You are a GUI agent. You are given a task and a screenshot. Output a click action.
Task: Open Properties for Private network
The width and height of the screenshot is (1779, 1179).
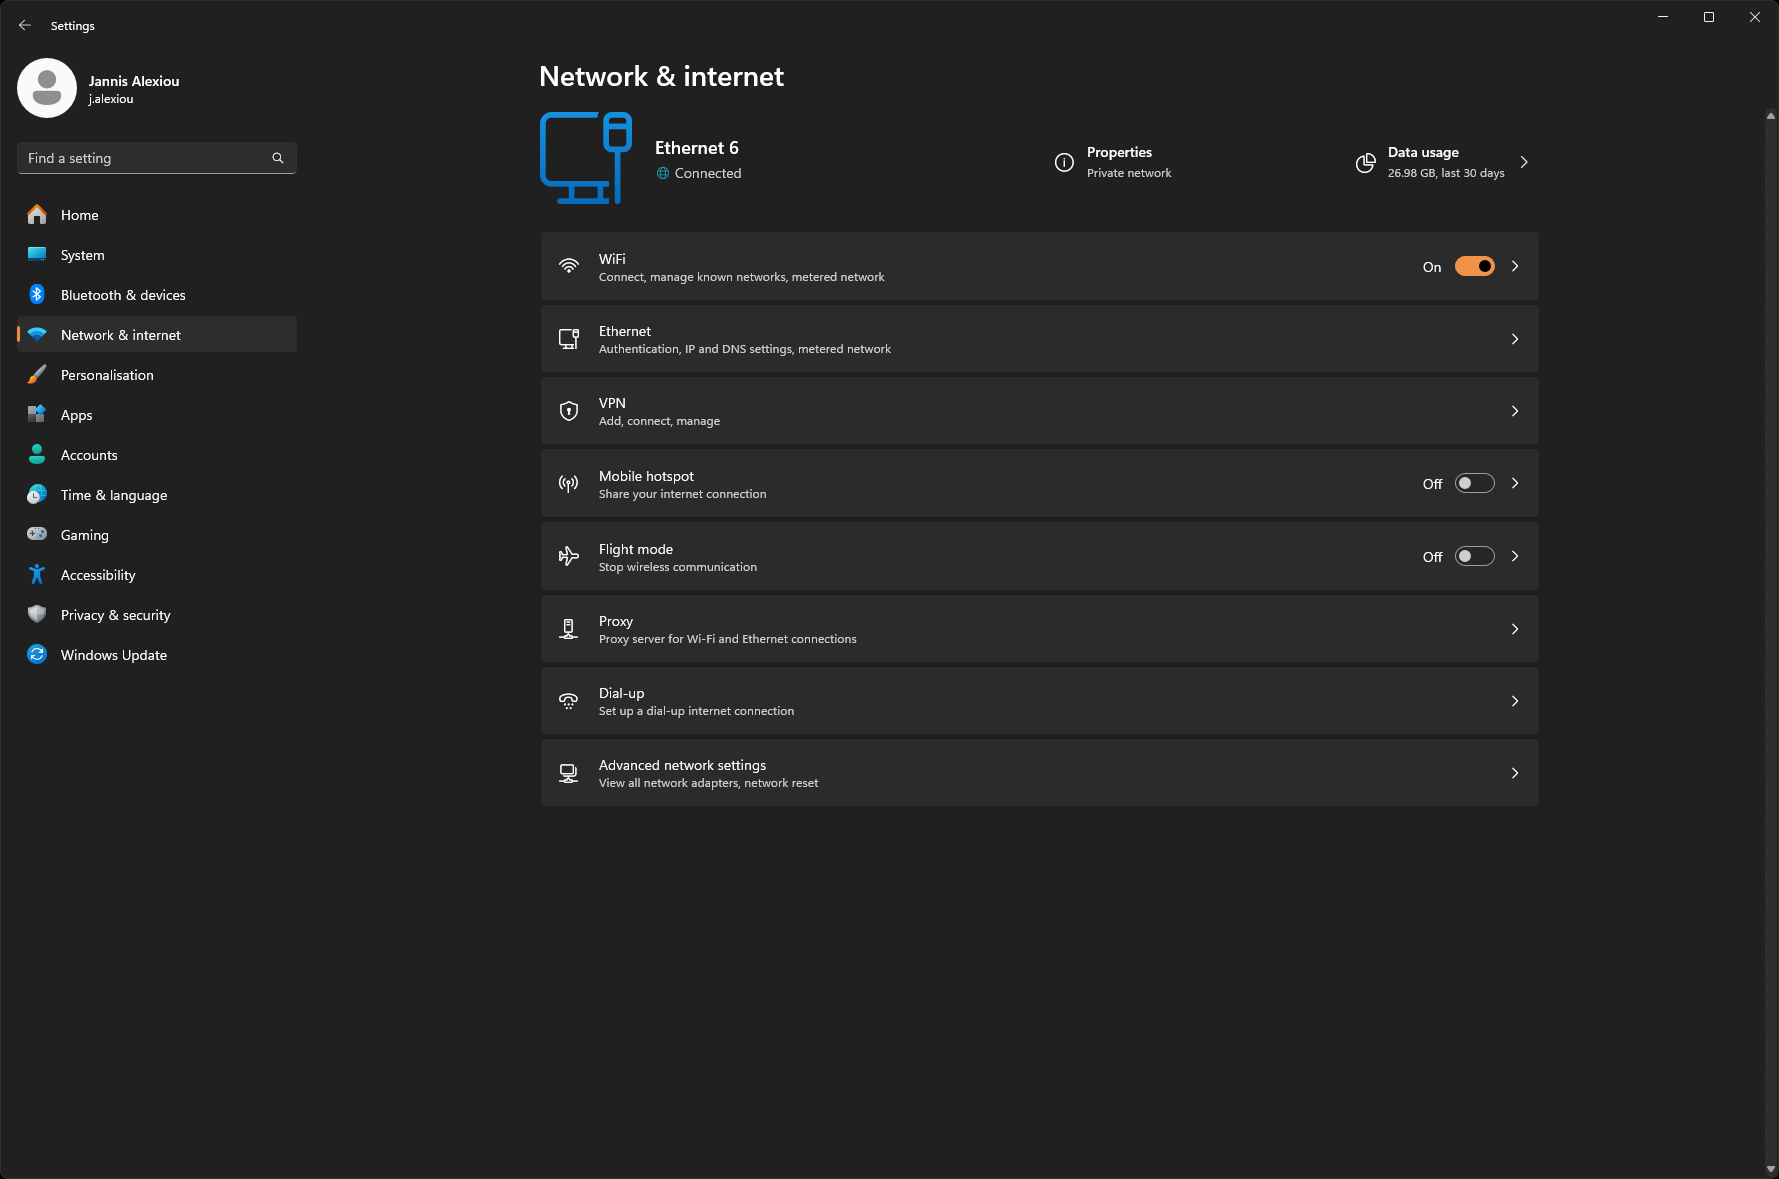coord(1113,162)
